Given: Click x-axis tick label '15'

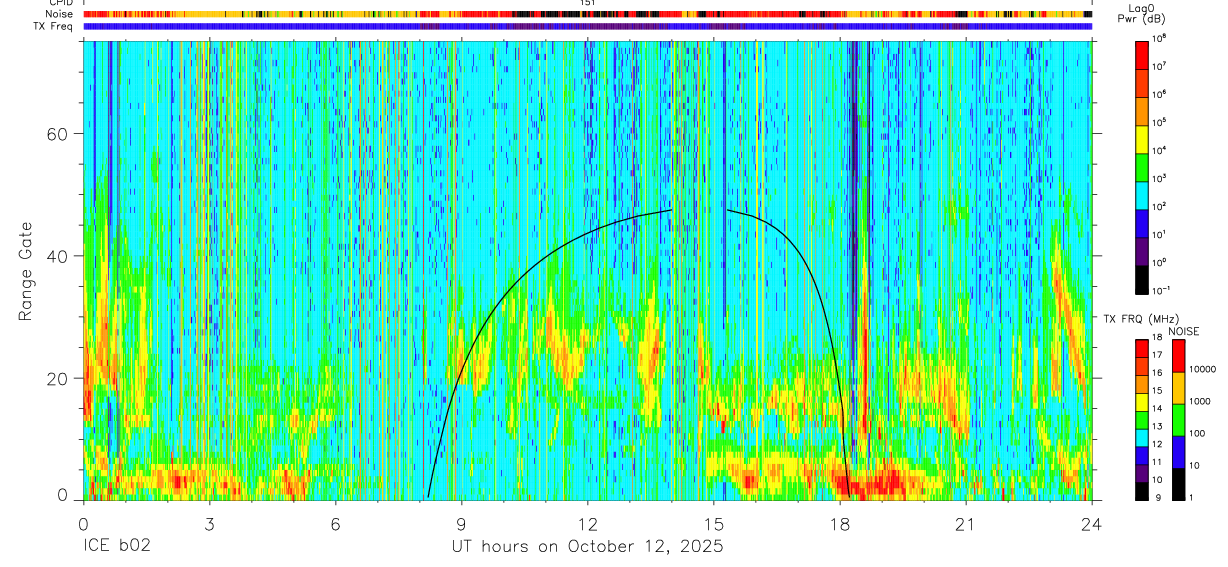Looking at the screenshot, I should click(x=714, y=524).
